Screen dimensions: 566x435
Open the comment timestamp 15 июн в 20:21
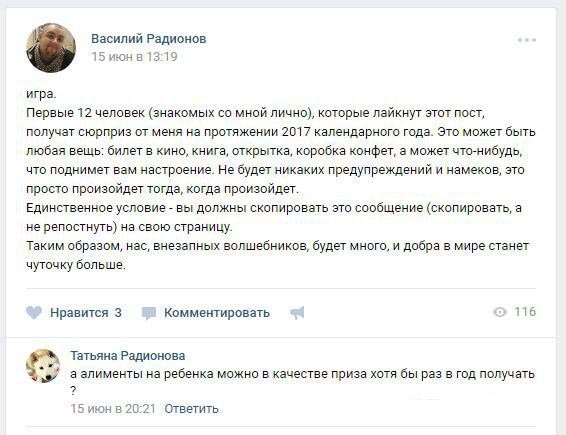pyautogui.click(x=113, y=409)
